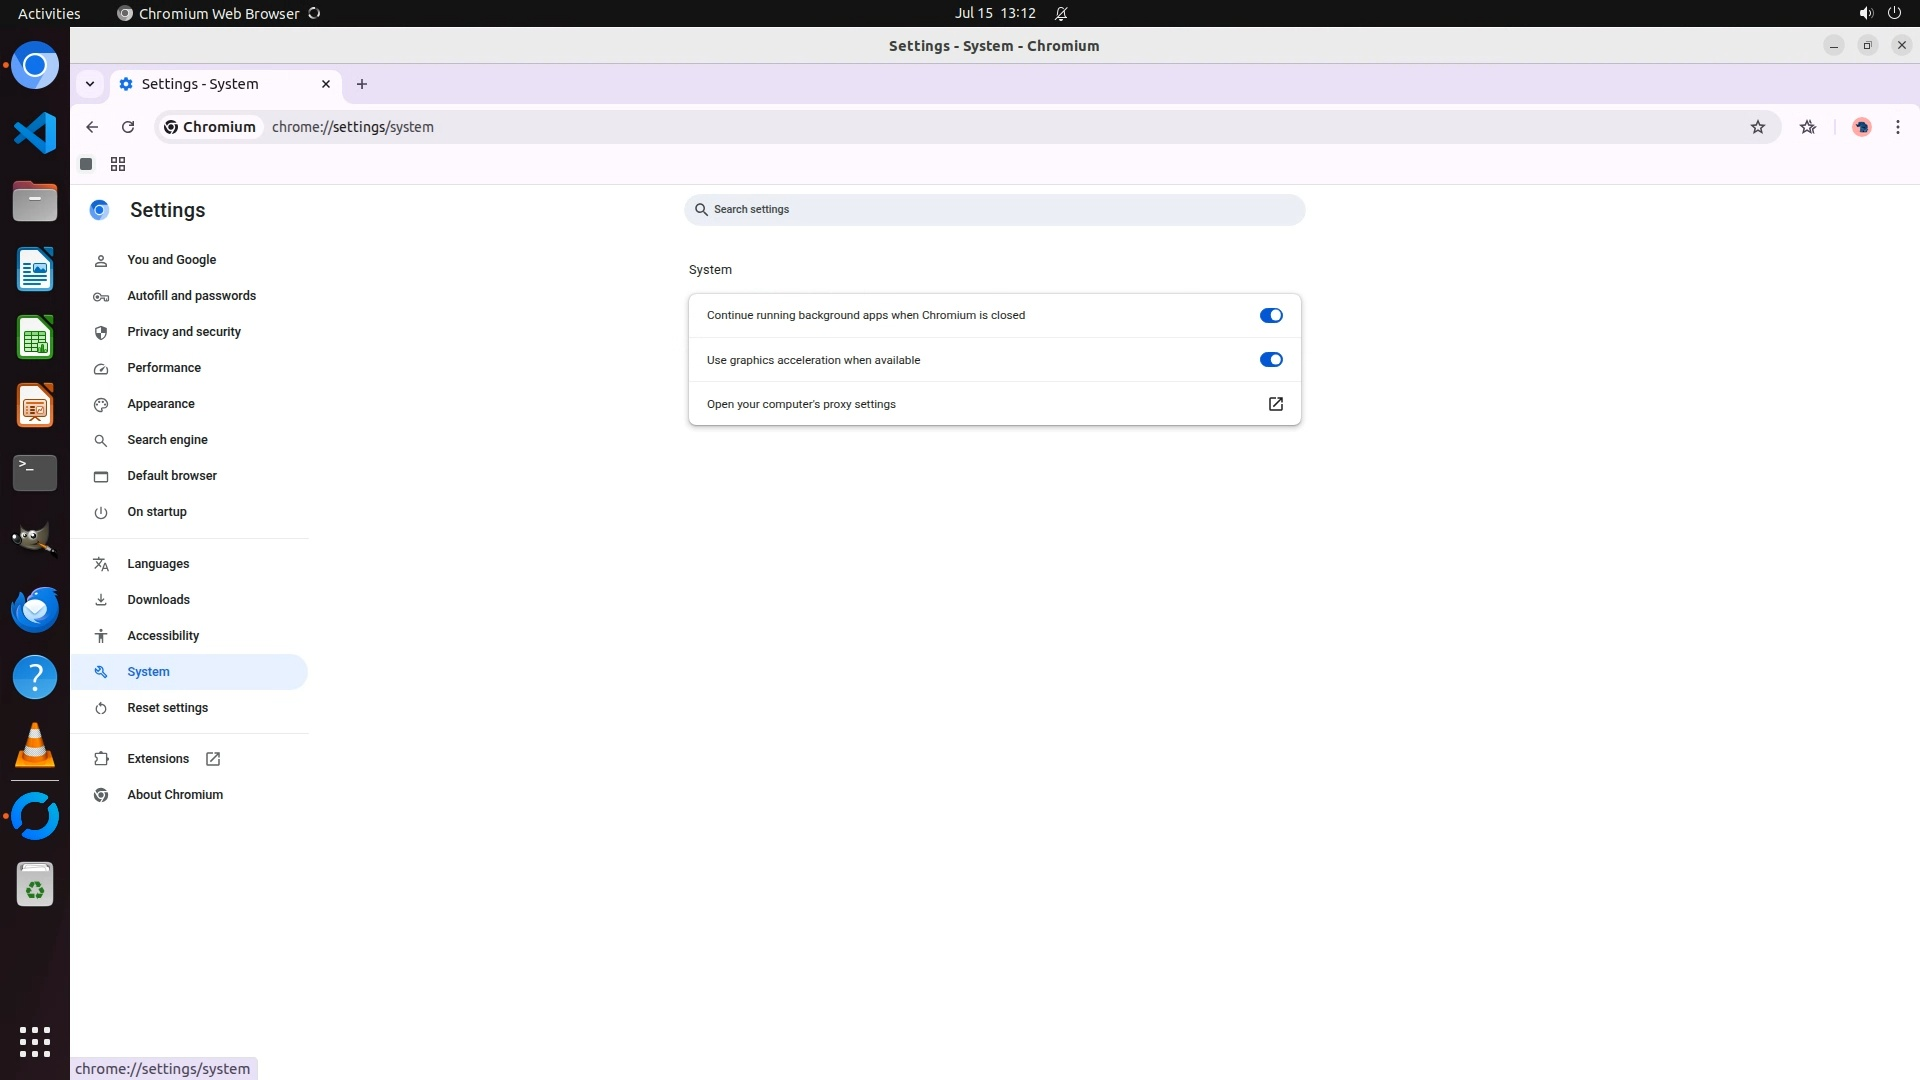This screenshot has height=1080, width=1920.
Task: Open the system power menu
Action: click(x=1893, y=13)
